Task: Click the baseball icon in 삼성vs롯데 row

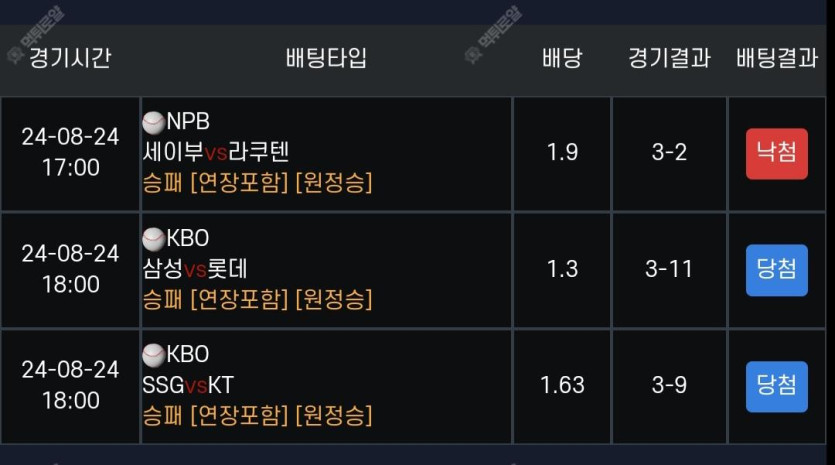Action: click(153, 239)
